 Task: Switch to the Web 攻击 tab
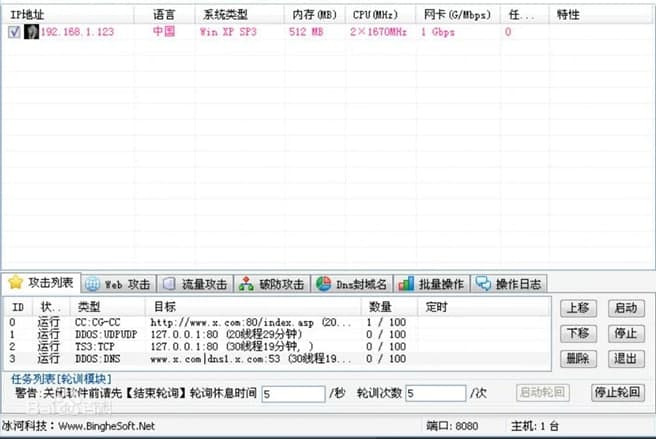pyautogui.click(x=119, y=284)
